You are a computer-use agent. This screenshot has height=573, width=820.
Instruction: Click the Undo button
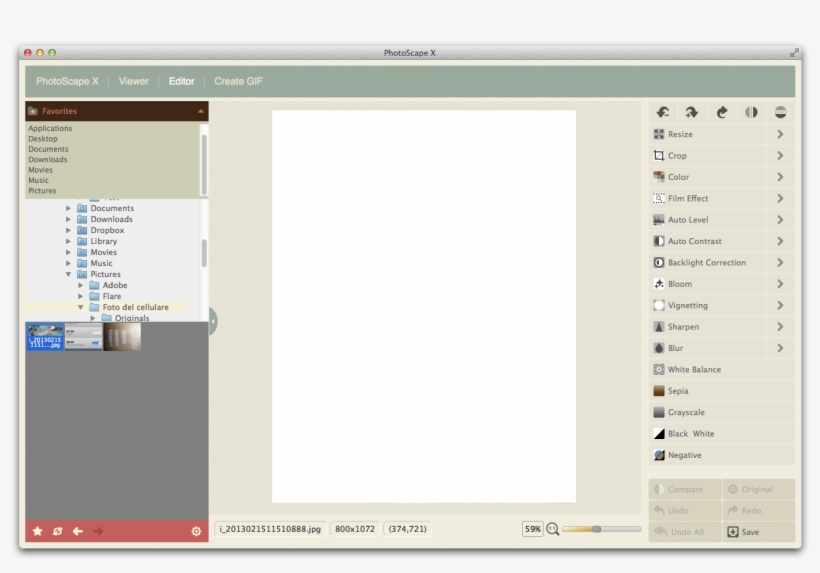(686, 511)
